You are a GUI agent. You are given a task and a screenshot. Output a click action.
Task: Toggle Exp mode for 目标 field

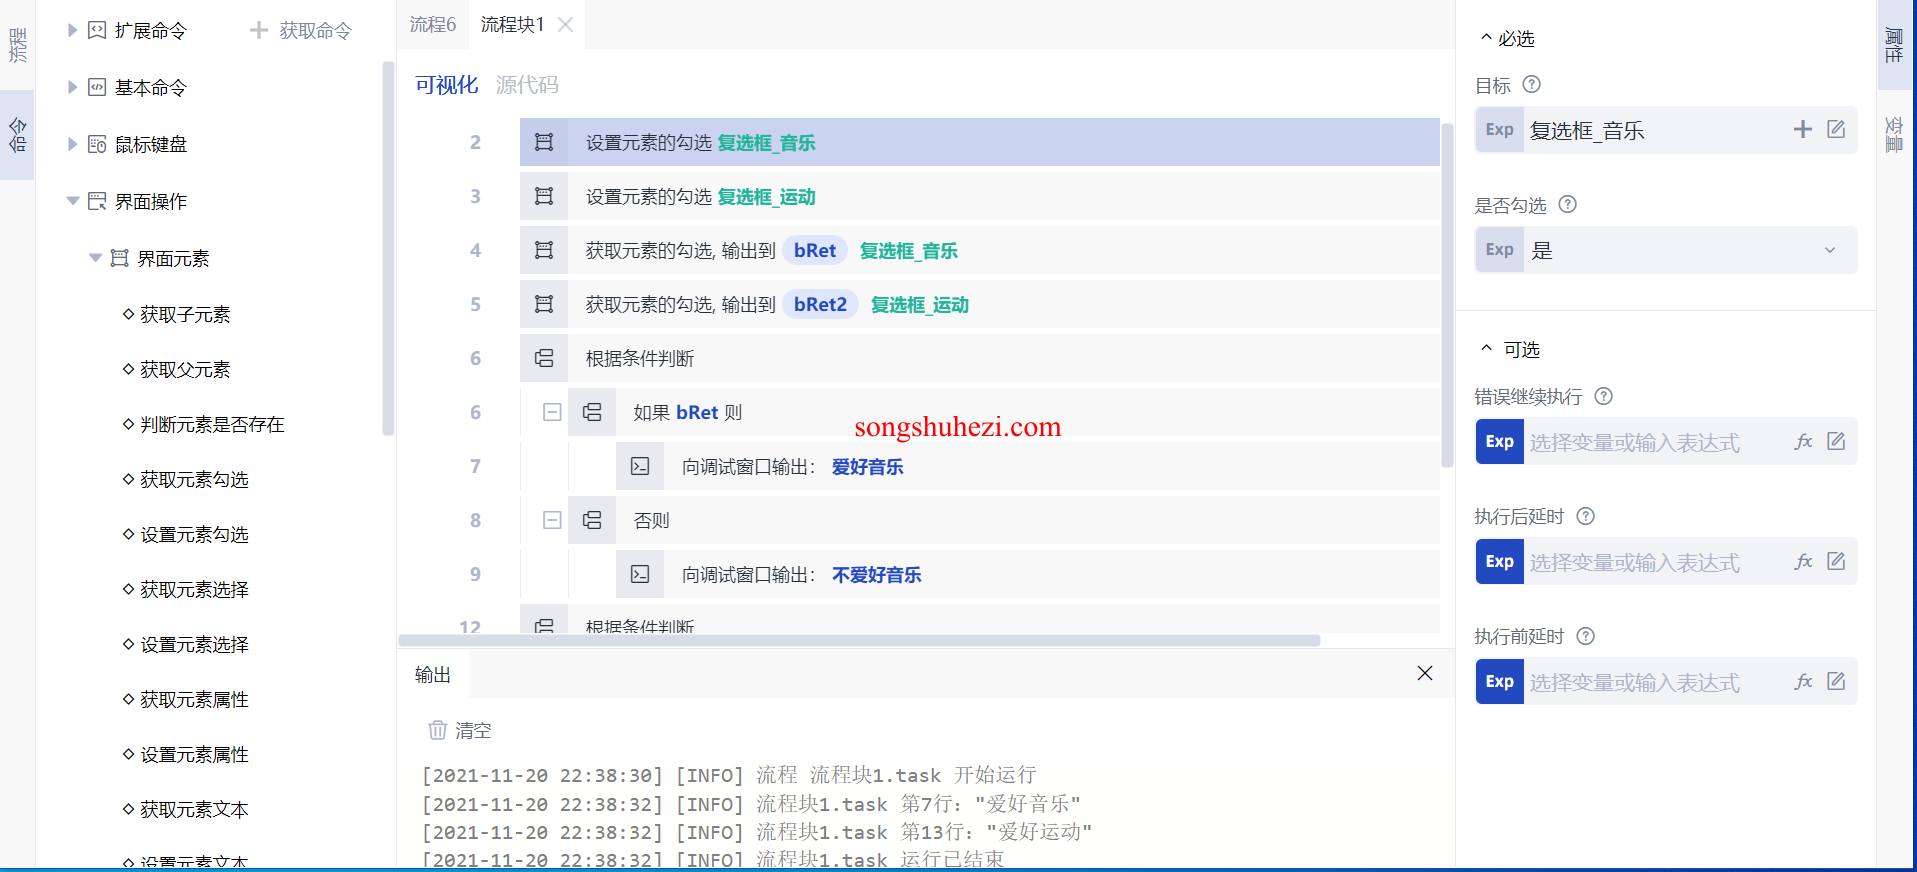(x=1499, y=130)
